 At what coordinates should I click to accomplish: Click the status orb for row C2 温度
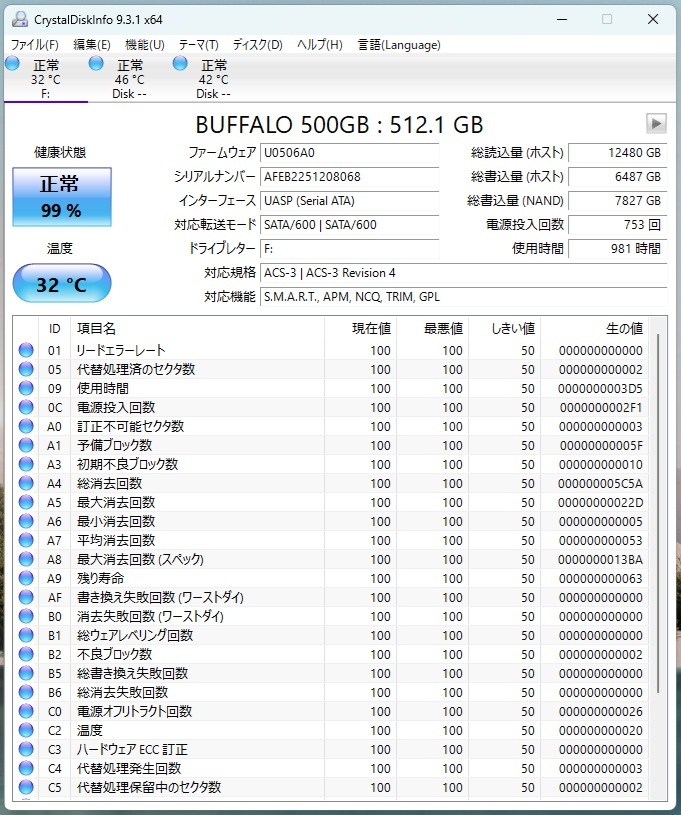tap(26, 730)
